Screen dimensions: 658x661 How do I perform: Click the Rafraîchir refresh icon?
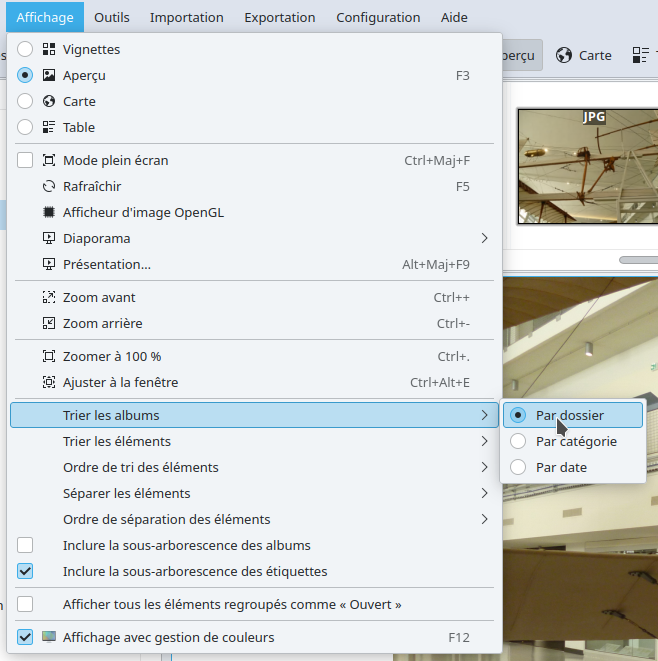pyautogui.click(x=49, y=186)
